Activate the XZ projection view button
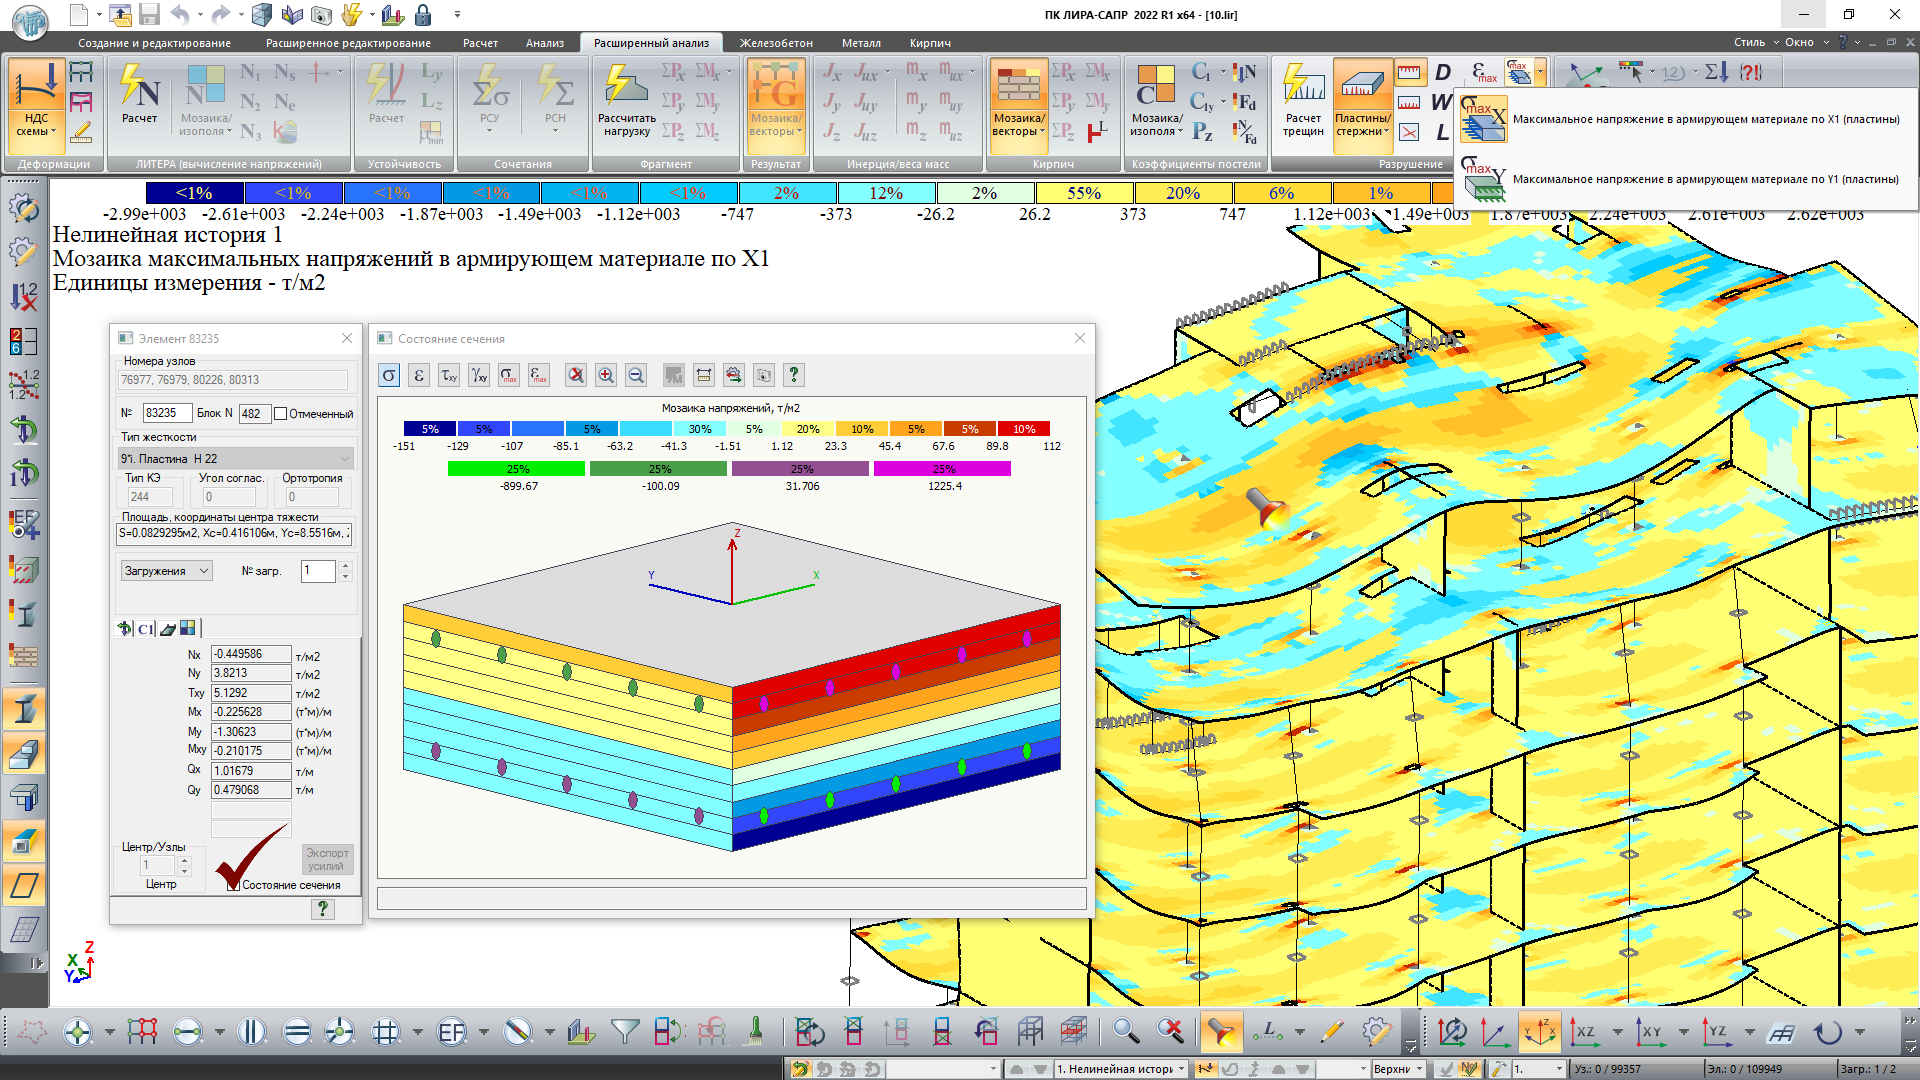 click(1584, 1032)
